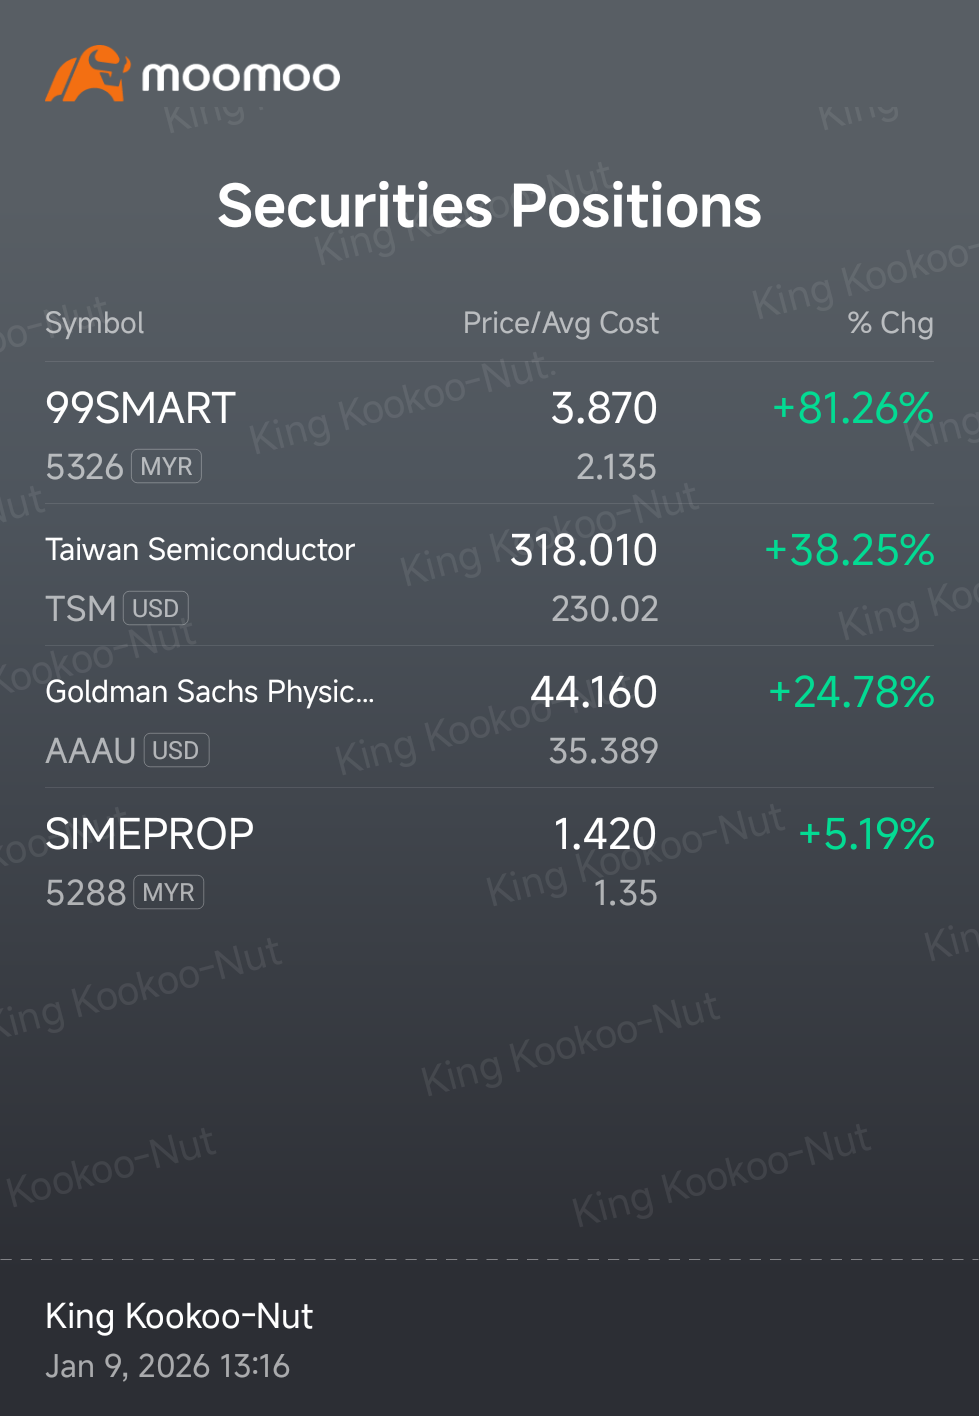
Task: Click the moomoo bull logo icon
Action: (x=88, y=74)
